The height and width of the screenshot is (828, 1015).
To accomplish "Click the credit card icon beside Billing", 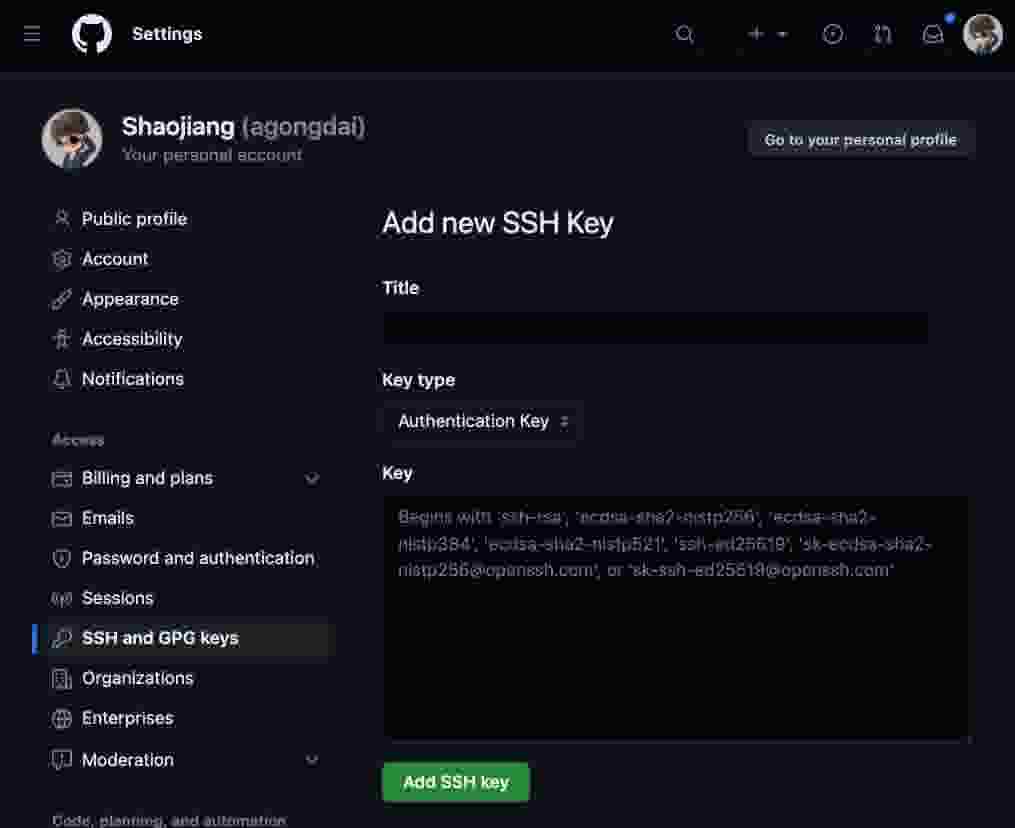I will (x=61, y=478).
